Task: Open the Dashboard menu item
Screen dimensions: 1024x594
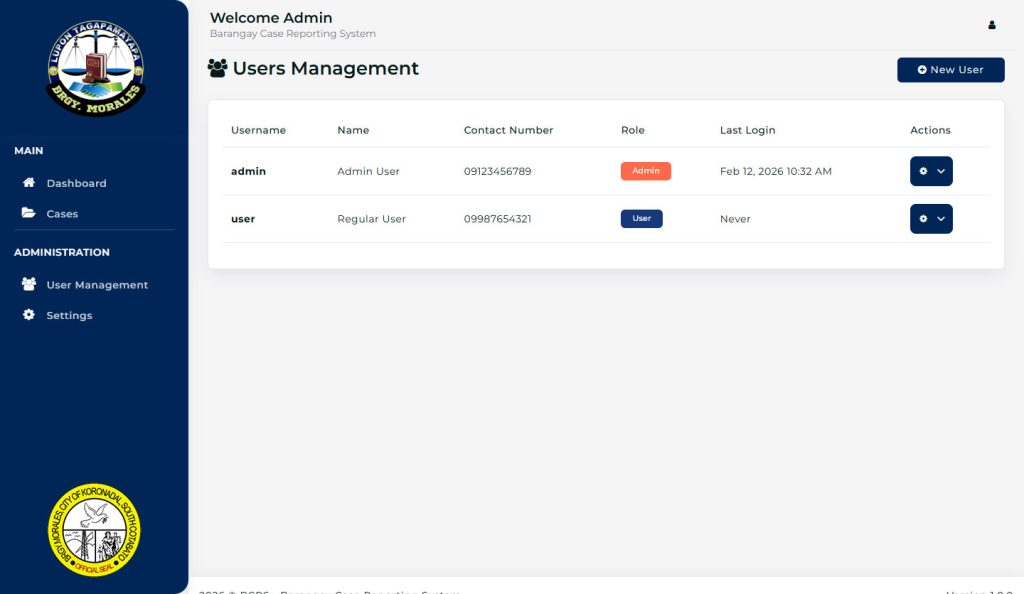Action: [76, 184]
